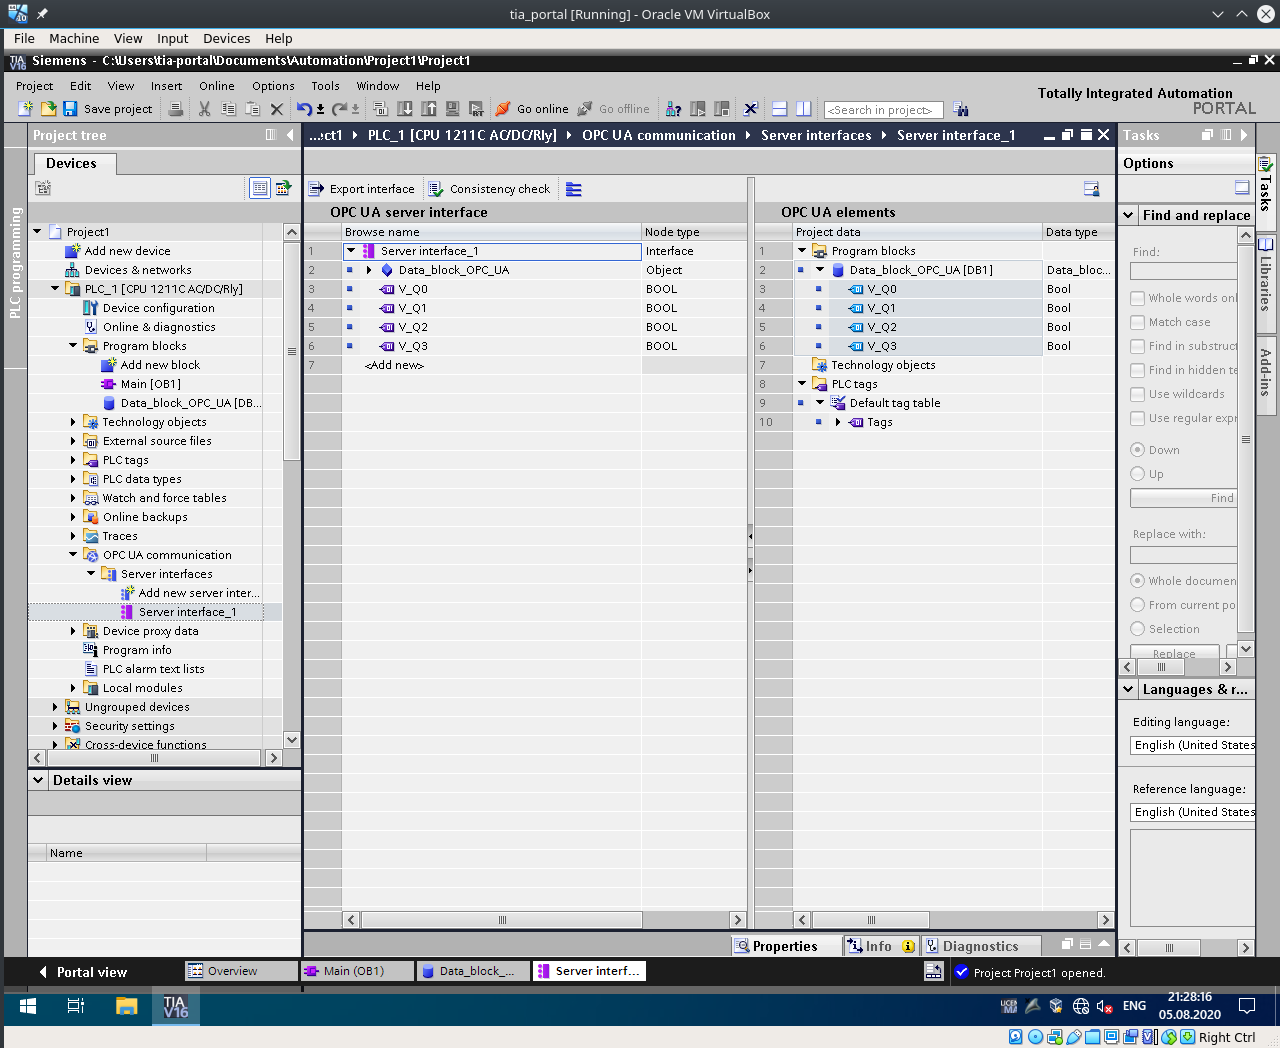The width and height of the screenshot is (1280, 1048).
Task: Click the Open project icon
Action: point(48,109)
